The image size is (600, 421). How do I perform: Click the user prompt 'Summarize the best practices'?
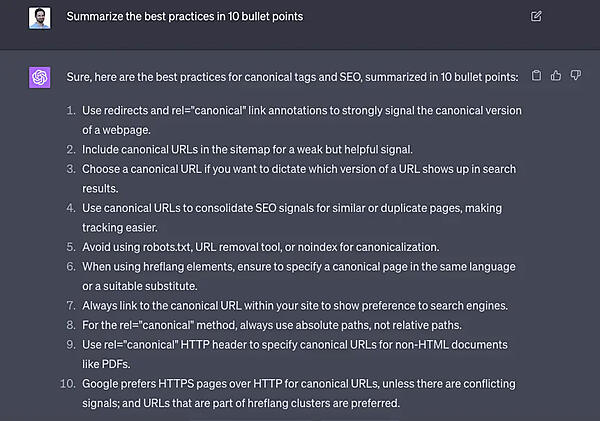184,17
